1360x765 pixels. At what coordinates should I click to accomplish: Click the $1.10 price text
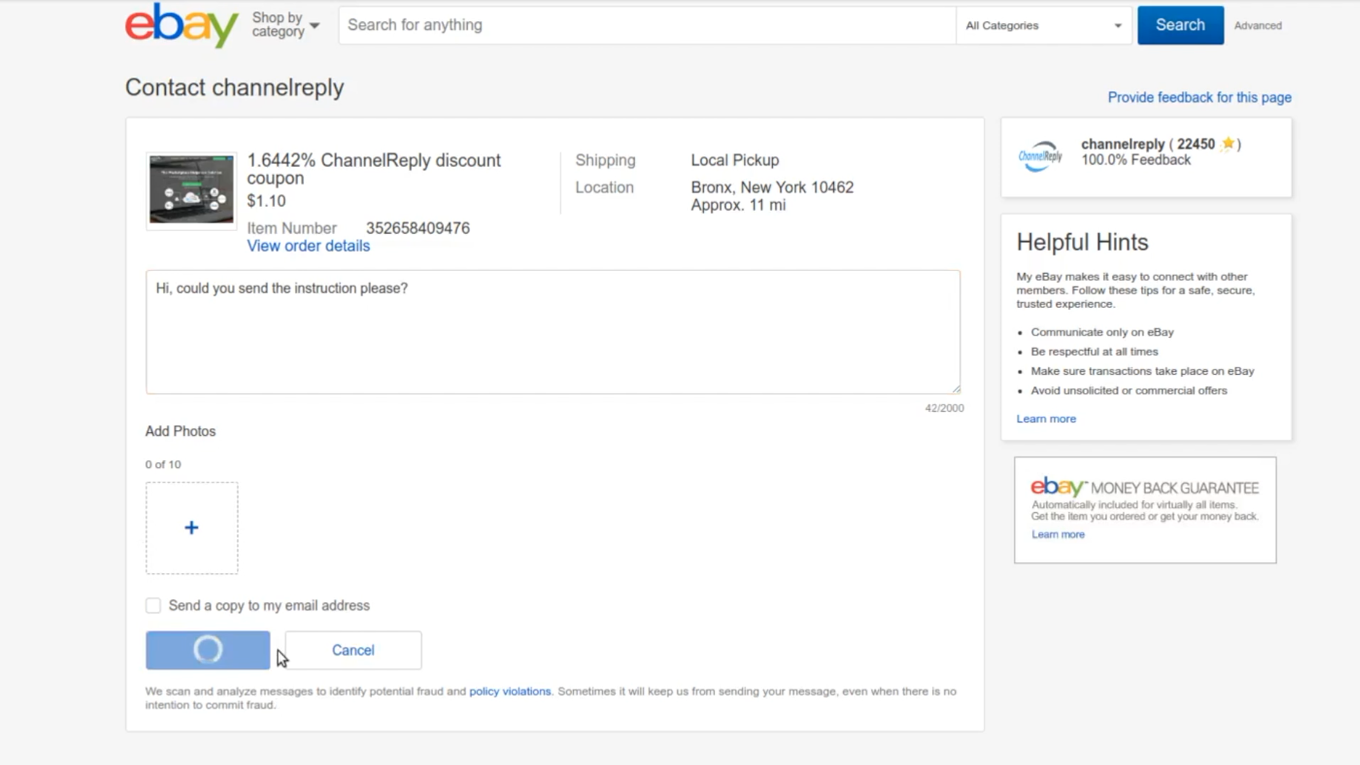tap(266, 201)
